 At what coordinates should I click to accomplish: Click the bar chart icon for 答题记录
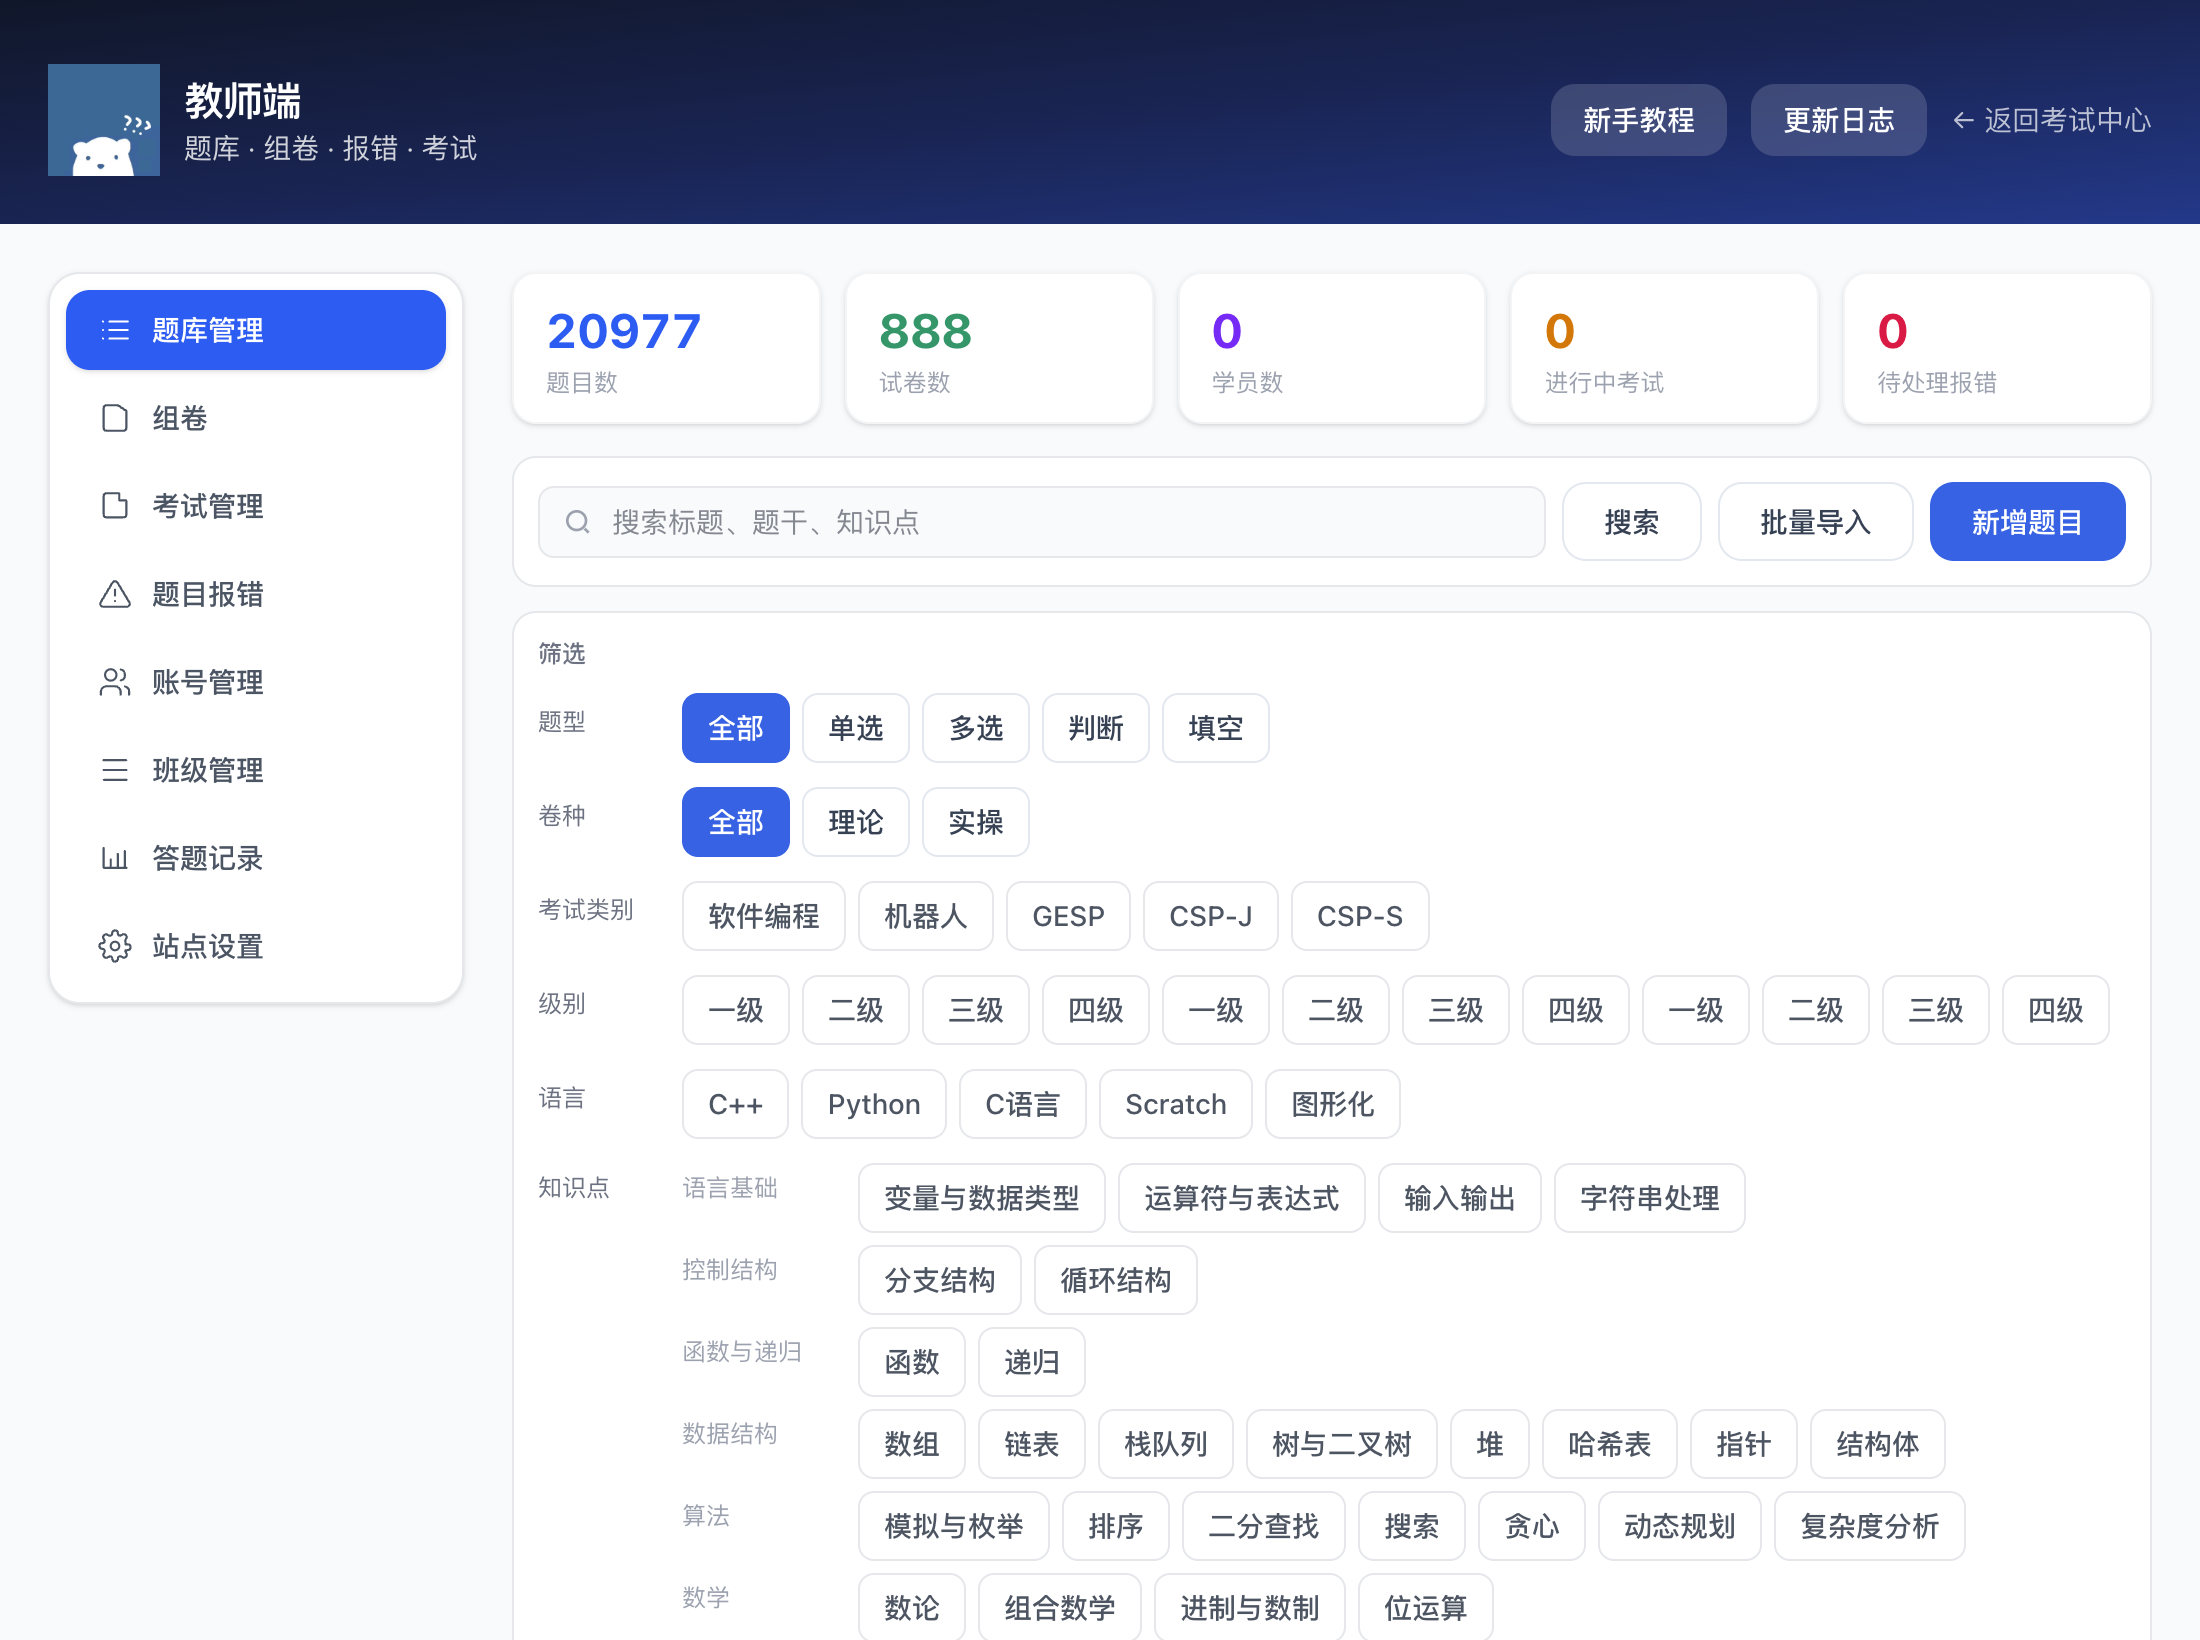click(x=115, y=858)
